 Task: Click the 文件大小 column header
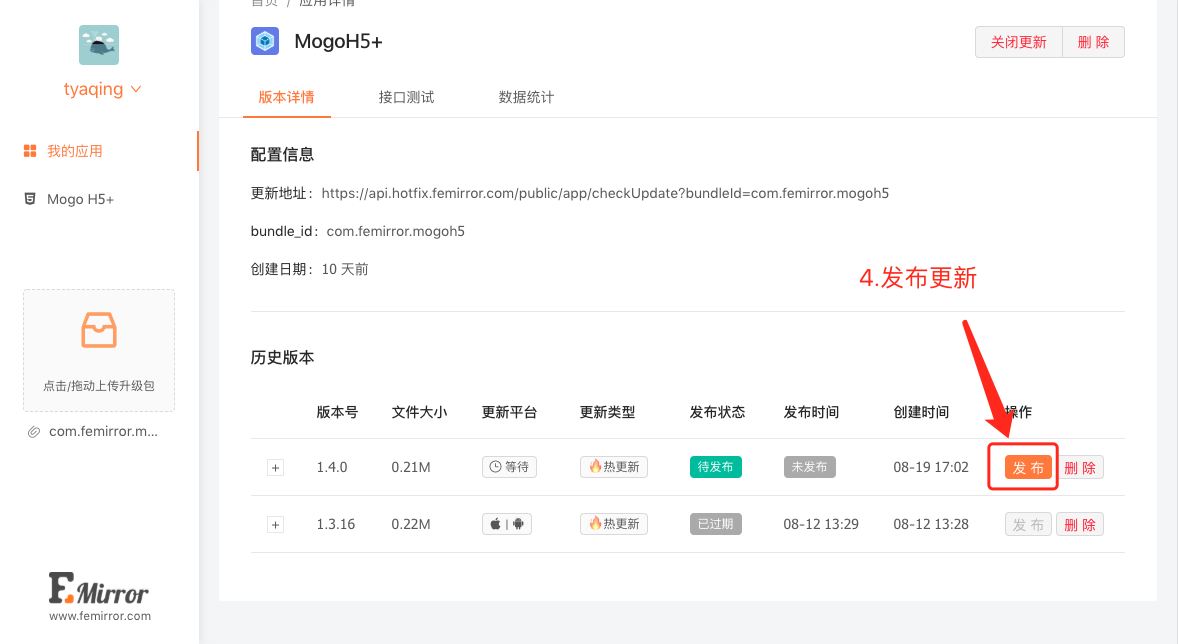coord(419,412)
